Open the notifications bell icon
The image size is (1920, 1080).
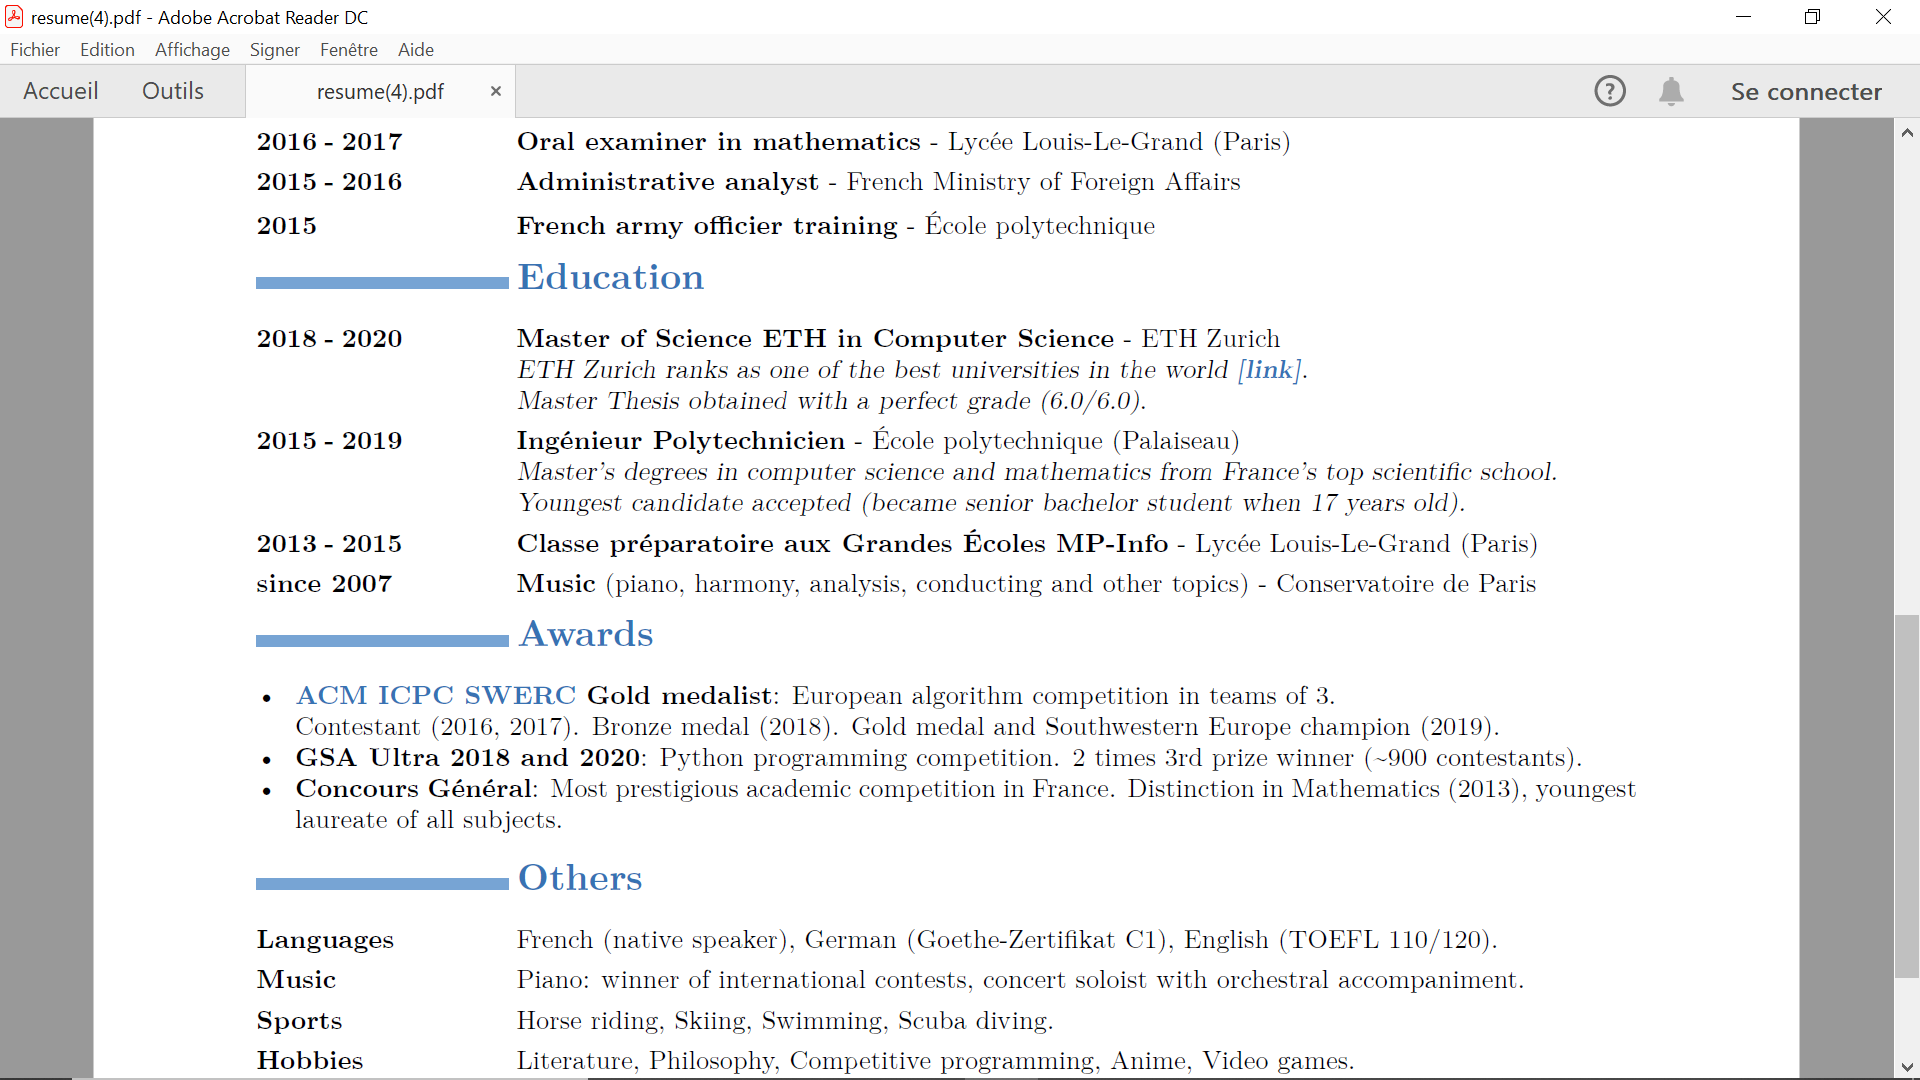tap(1671, 91)
